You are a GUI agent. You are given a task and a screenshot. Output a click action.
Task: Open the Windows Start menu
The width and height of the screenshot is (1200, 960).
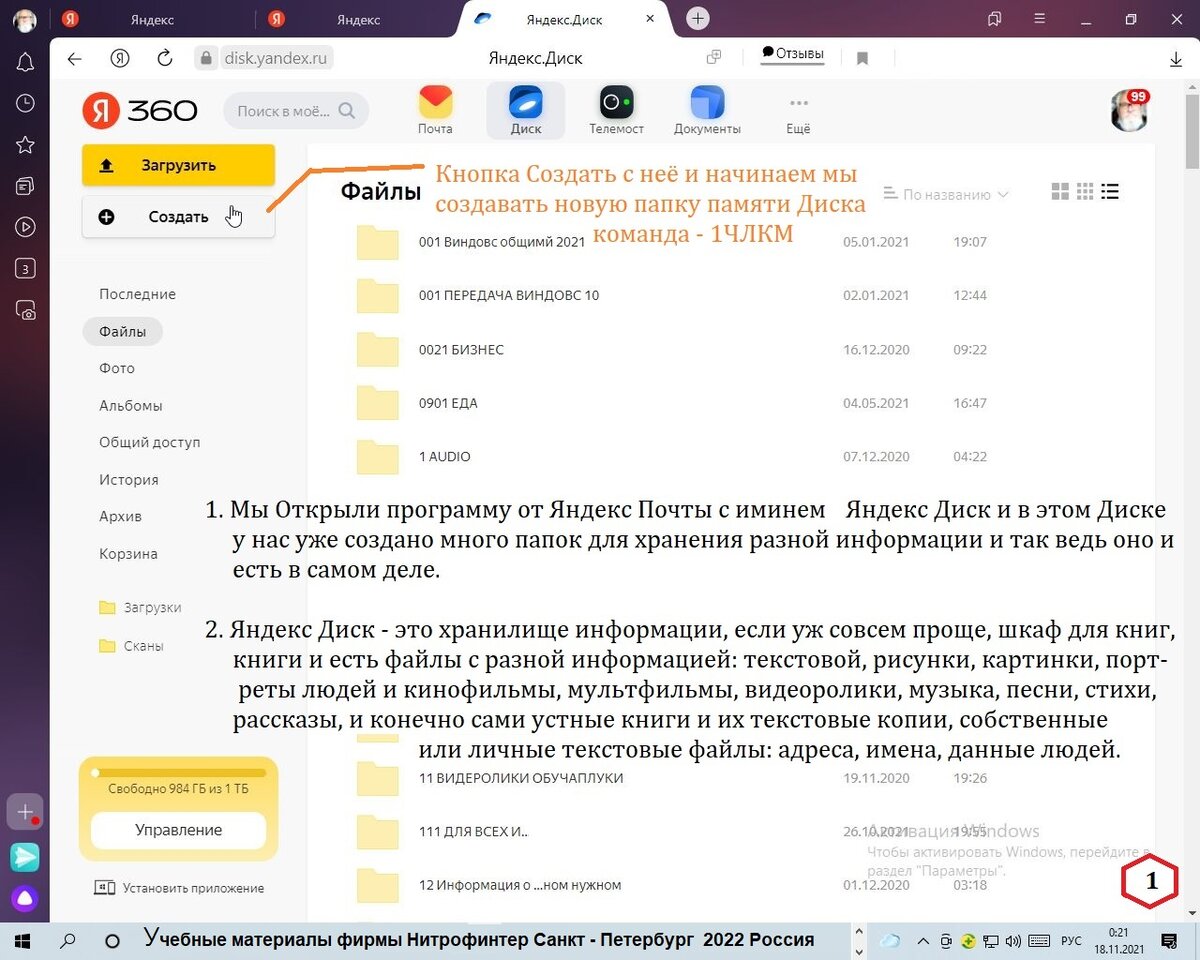tap(22, 941)
